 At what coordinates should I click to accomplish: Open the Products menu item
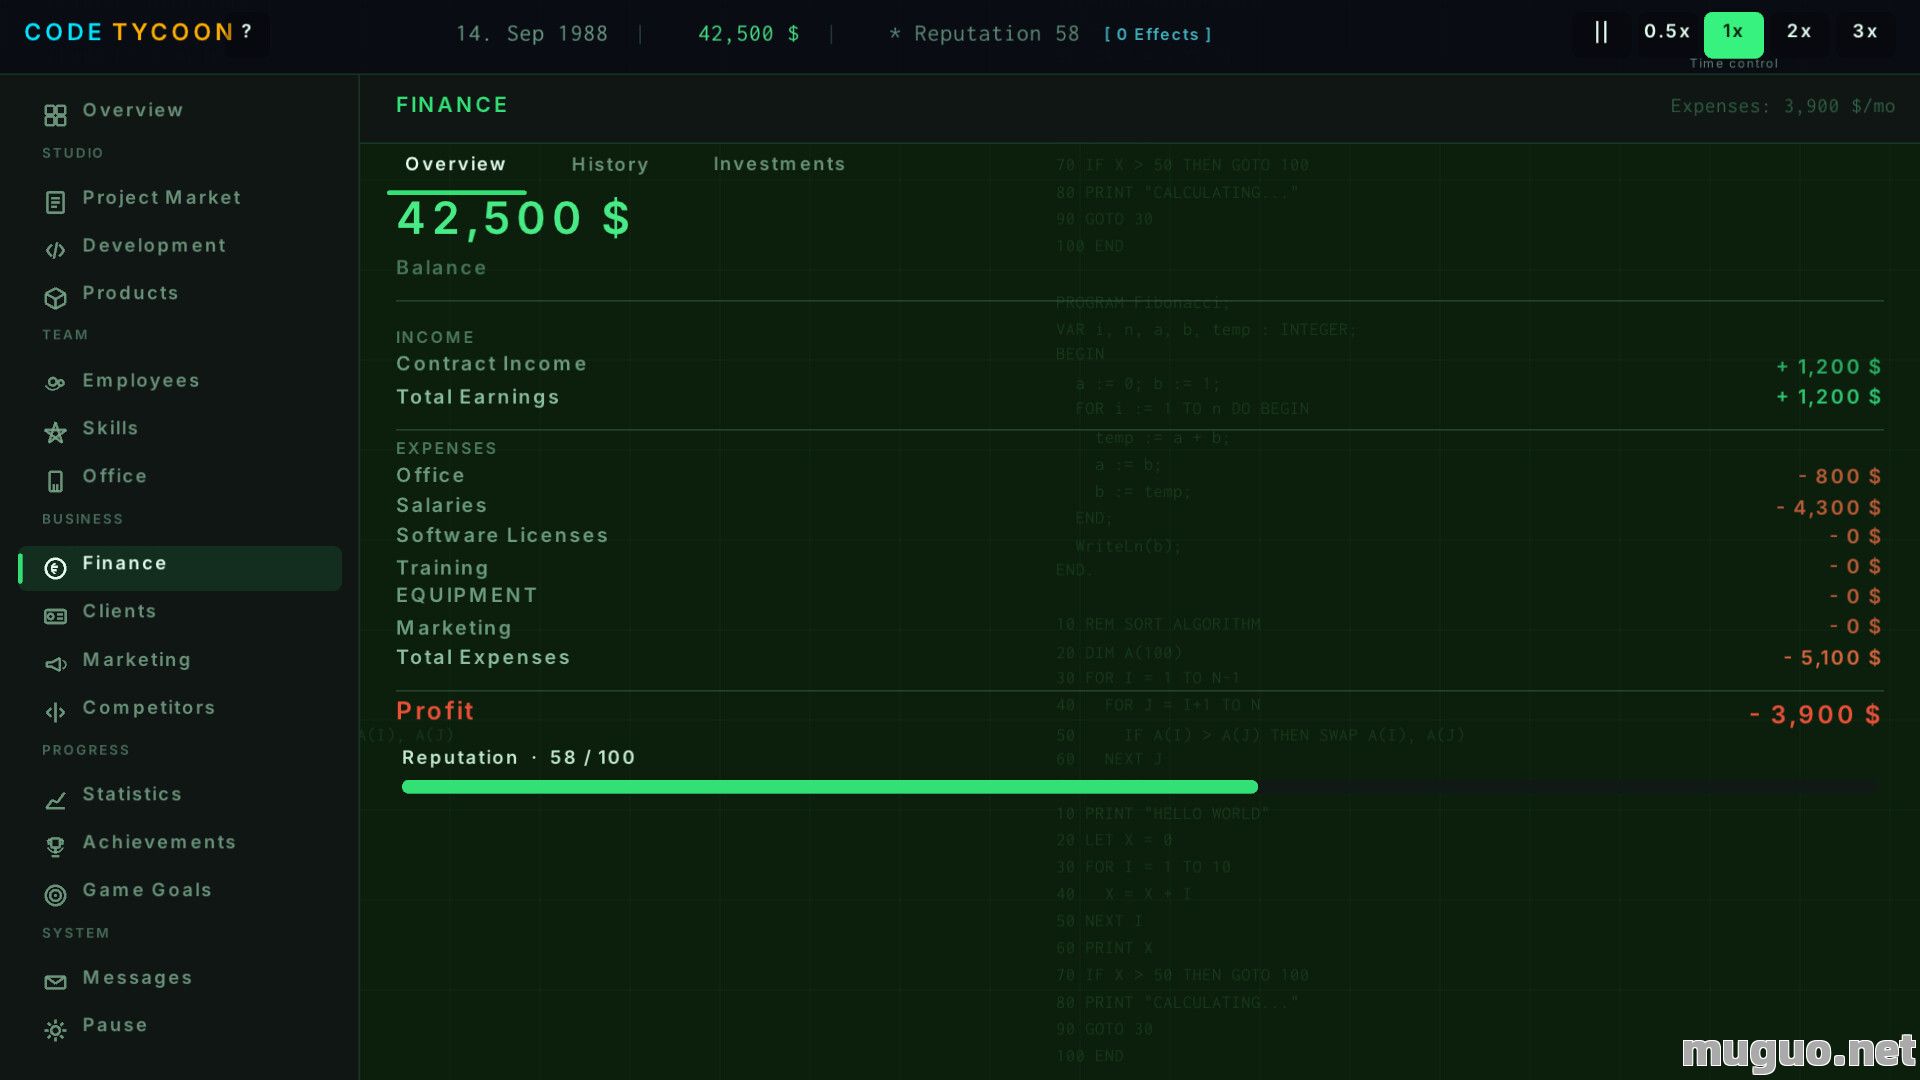tap(130, 294)
